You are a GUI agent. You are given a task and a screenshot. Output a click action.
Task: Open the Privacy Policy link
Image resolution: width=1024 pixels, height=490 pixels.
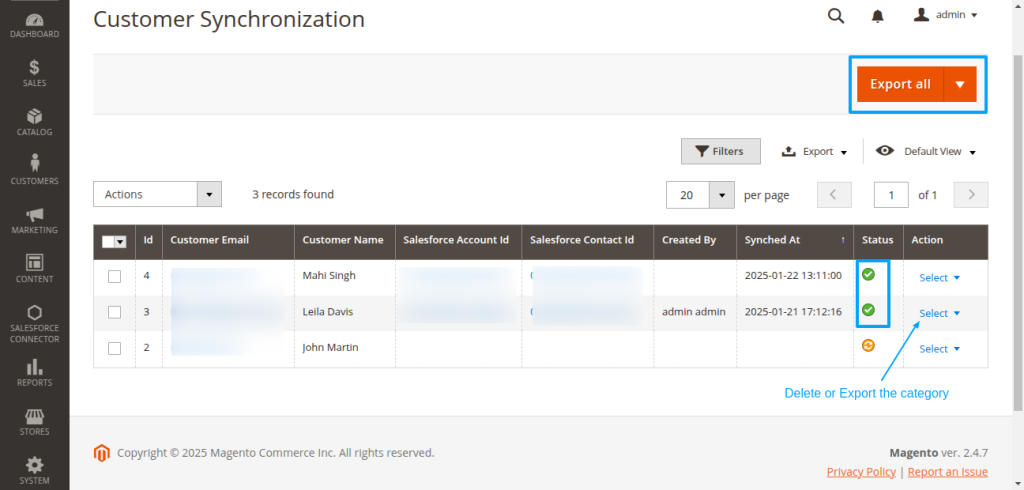tap(861, 472)
